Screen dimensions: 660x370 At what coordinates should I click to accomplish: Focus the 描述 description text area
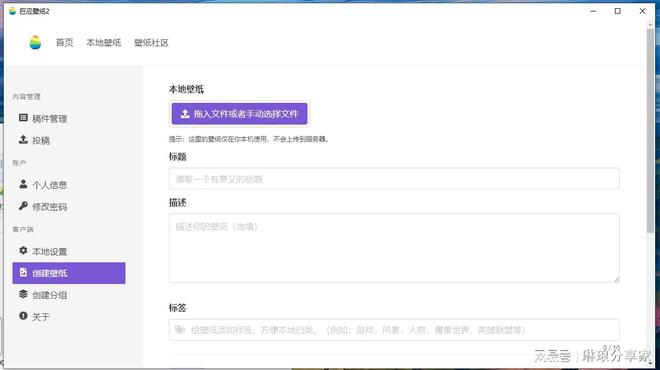[x=394, y=248]
